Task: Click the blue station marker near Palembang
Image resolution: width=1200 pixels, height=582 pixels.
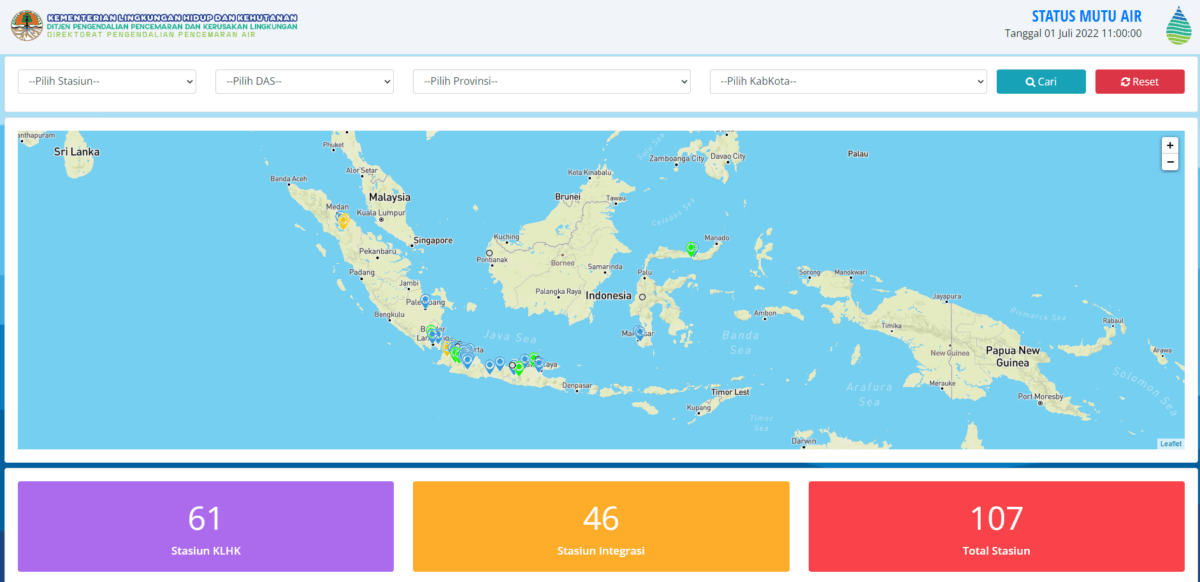Action: [x=425, y=299]
